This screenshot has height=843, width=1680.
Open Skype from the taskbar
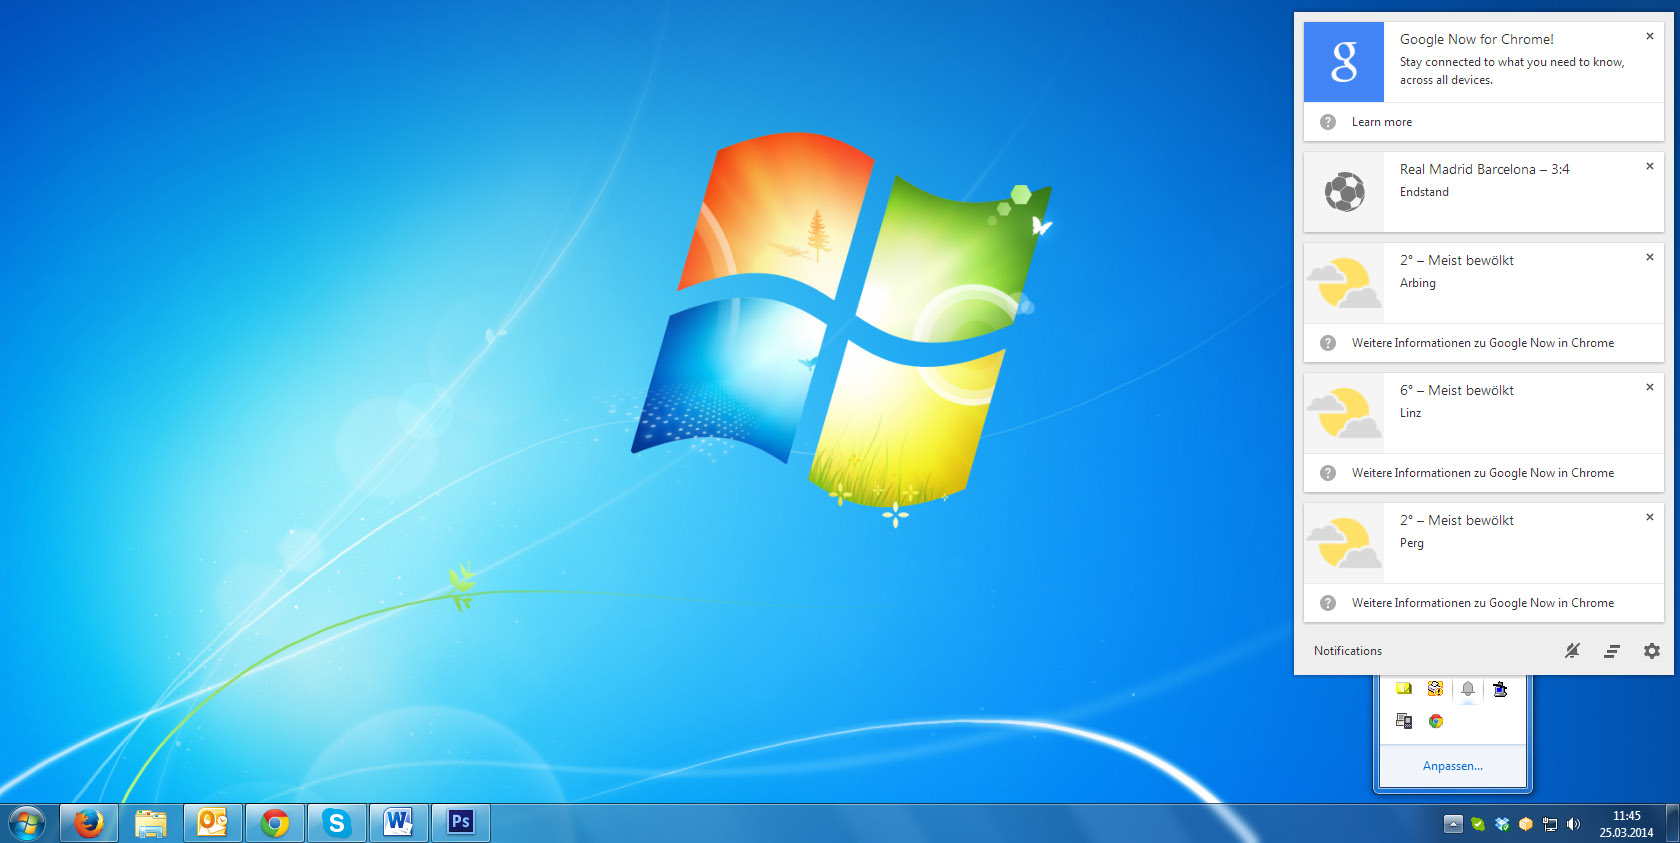pyautogui.click(x=337, y=823)
